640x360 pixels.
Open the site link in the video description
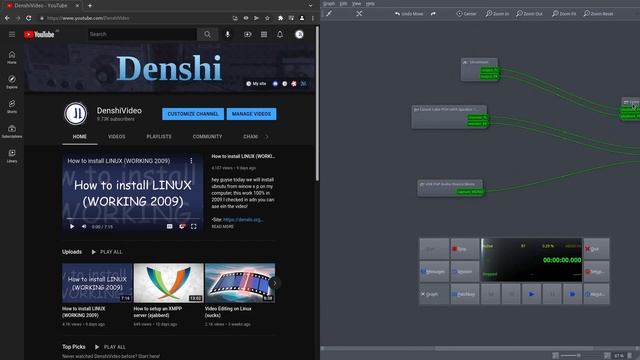click(x=243, y=220)
